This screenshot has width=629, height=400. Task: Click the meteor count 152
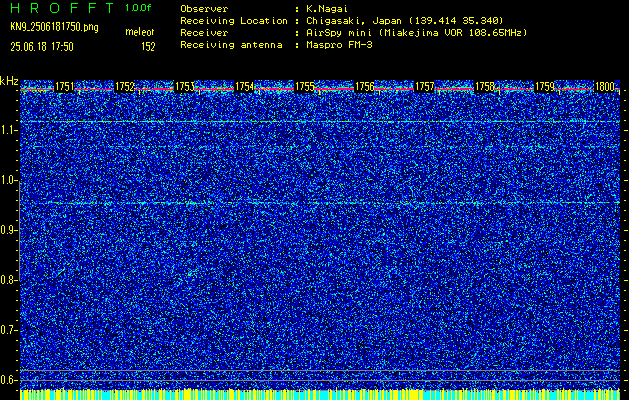[x=148, y=47]
